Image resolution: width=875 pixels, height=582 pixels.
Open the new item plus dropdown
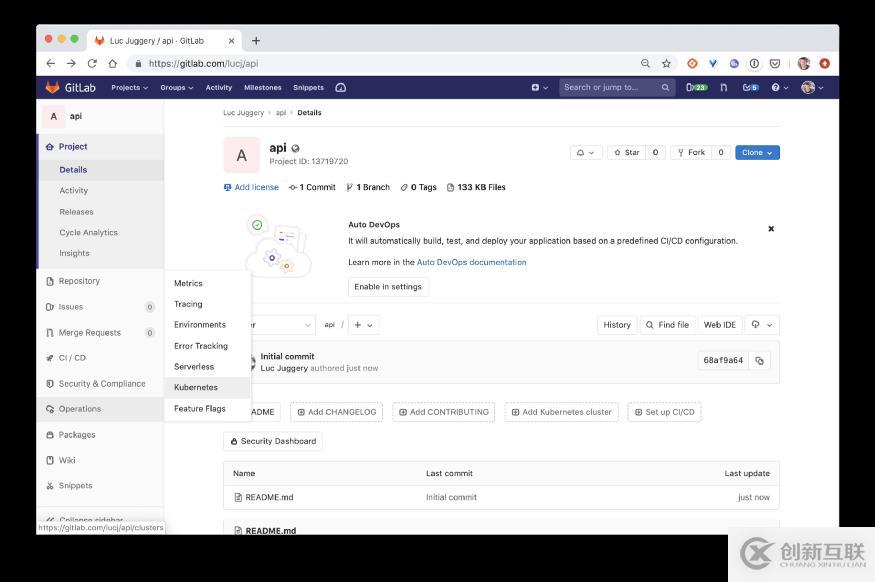click(x=540, y=88)
